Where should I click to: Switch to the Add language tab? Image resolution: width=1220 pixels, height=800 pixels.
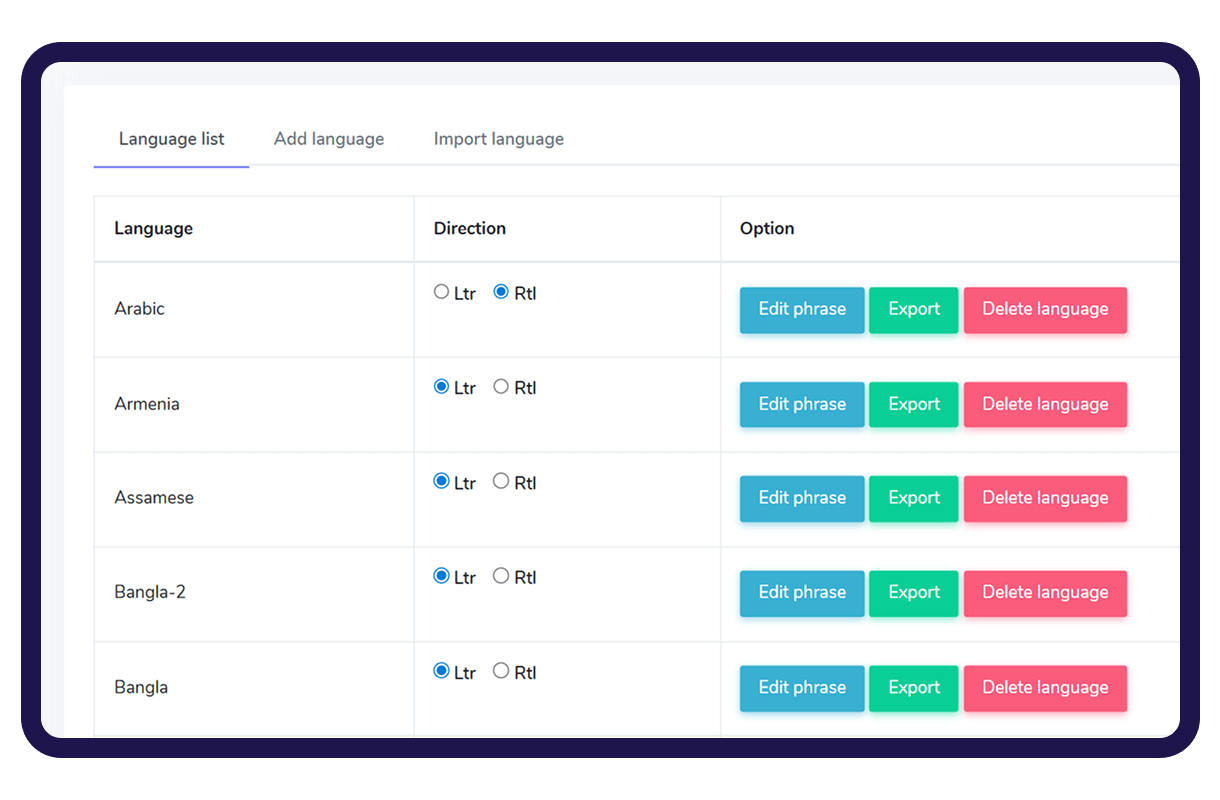[329, 139]
